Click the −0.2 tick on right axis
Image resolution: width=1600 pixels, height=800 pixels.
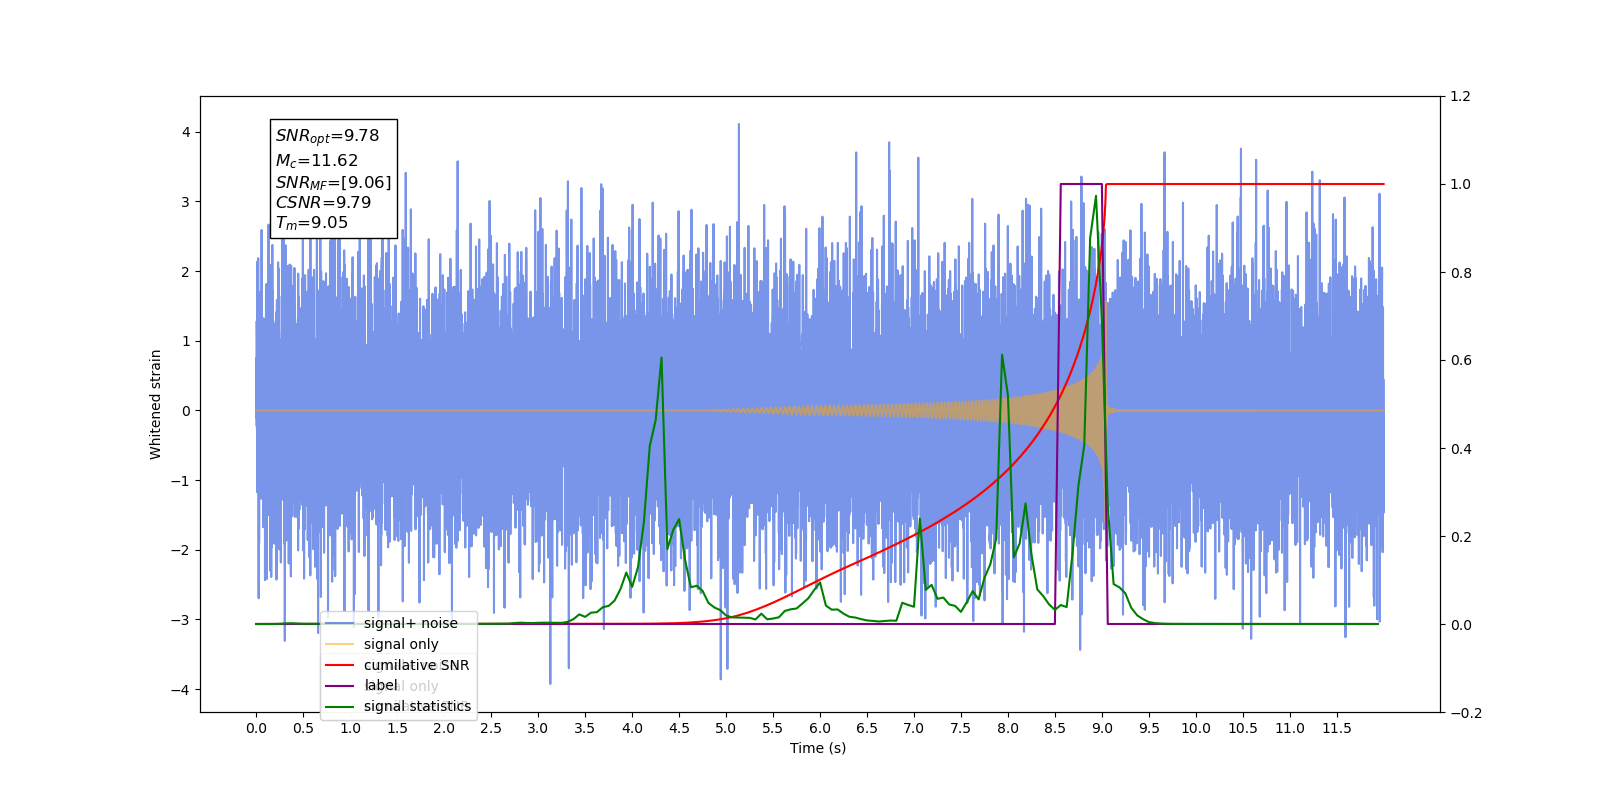click(1465, 713)
